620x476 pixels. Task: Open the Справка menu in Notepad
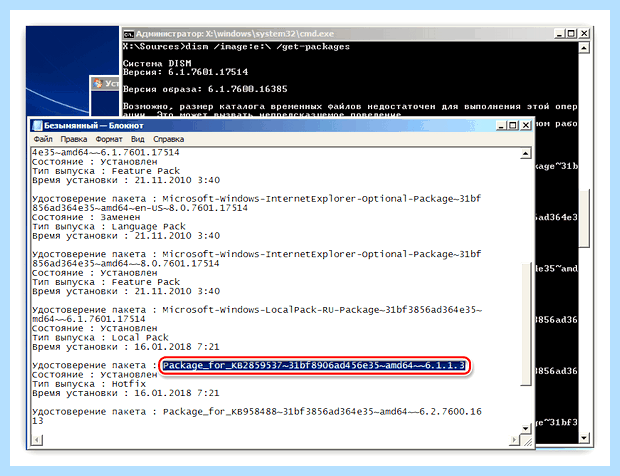click(168, 139)
